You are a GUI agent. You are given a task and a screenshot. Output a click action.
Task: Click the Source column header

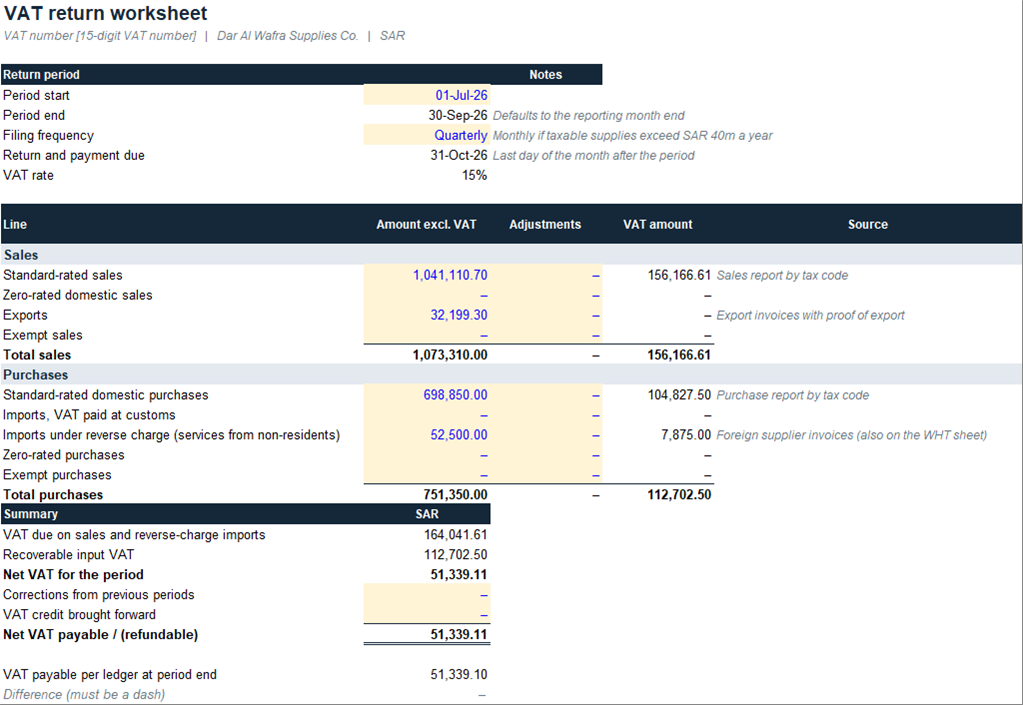click(x=868, y=224)
